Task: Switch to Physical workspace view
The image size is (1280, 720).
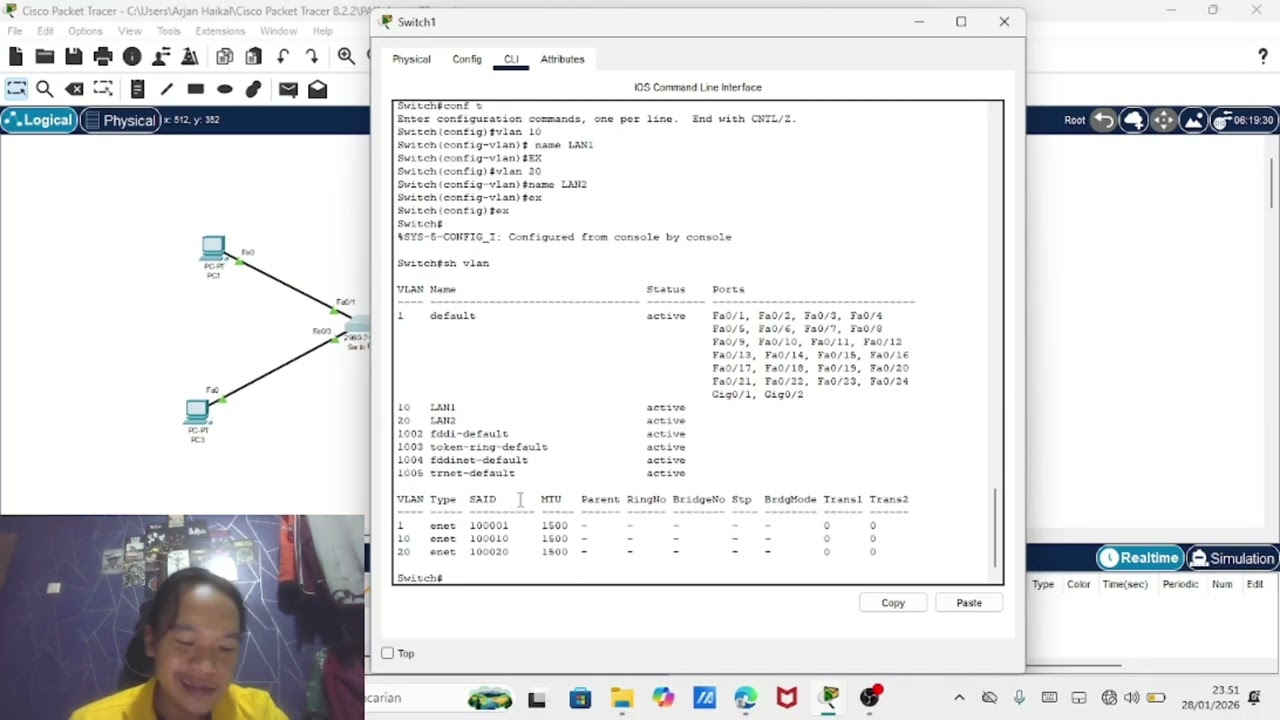Action: [120, 120]
